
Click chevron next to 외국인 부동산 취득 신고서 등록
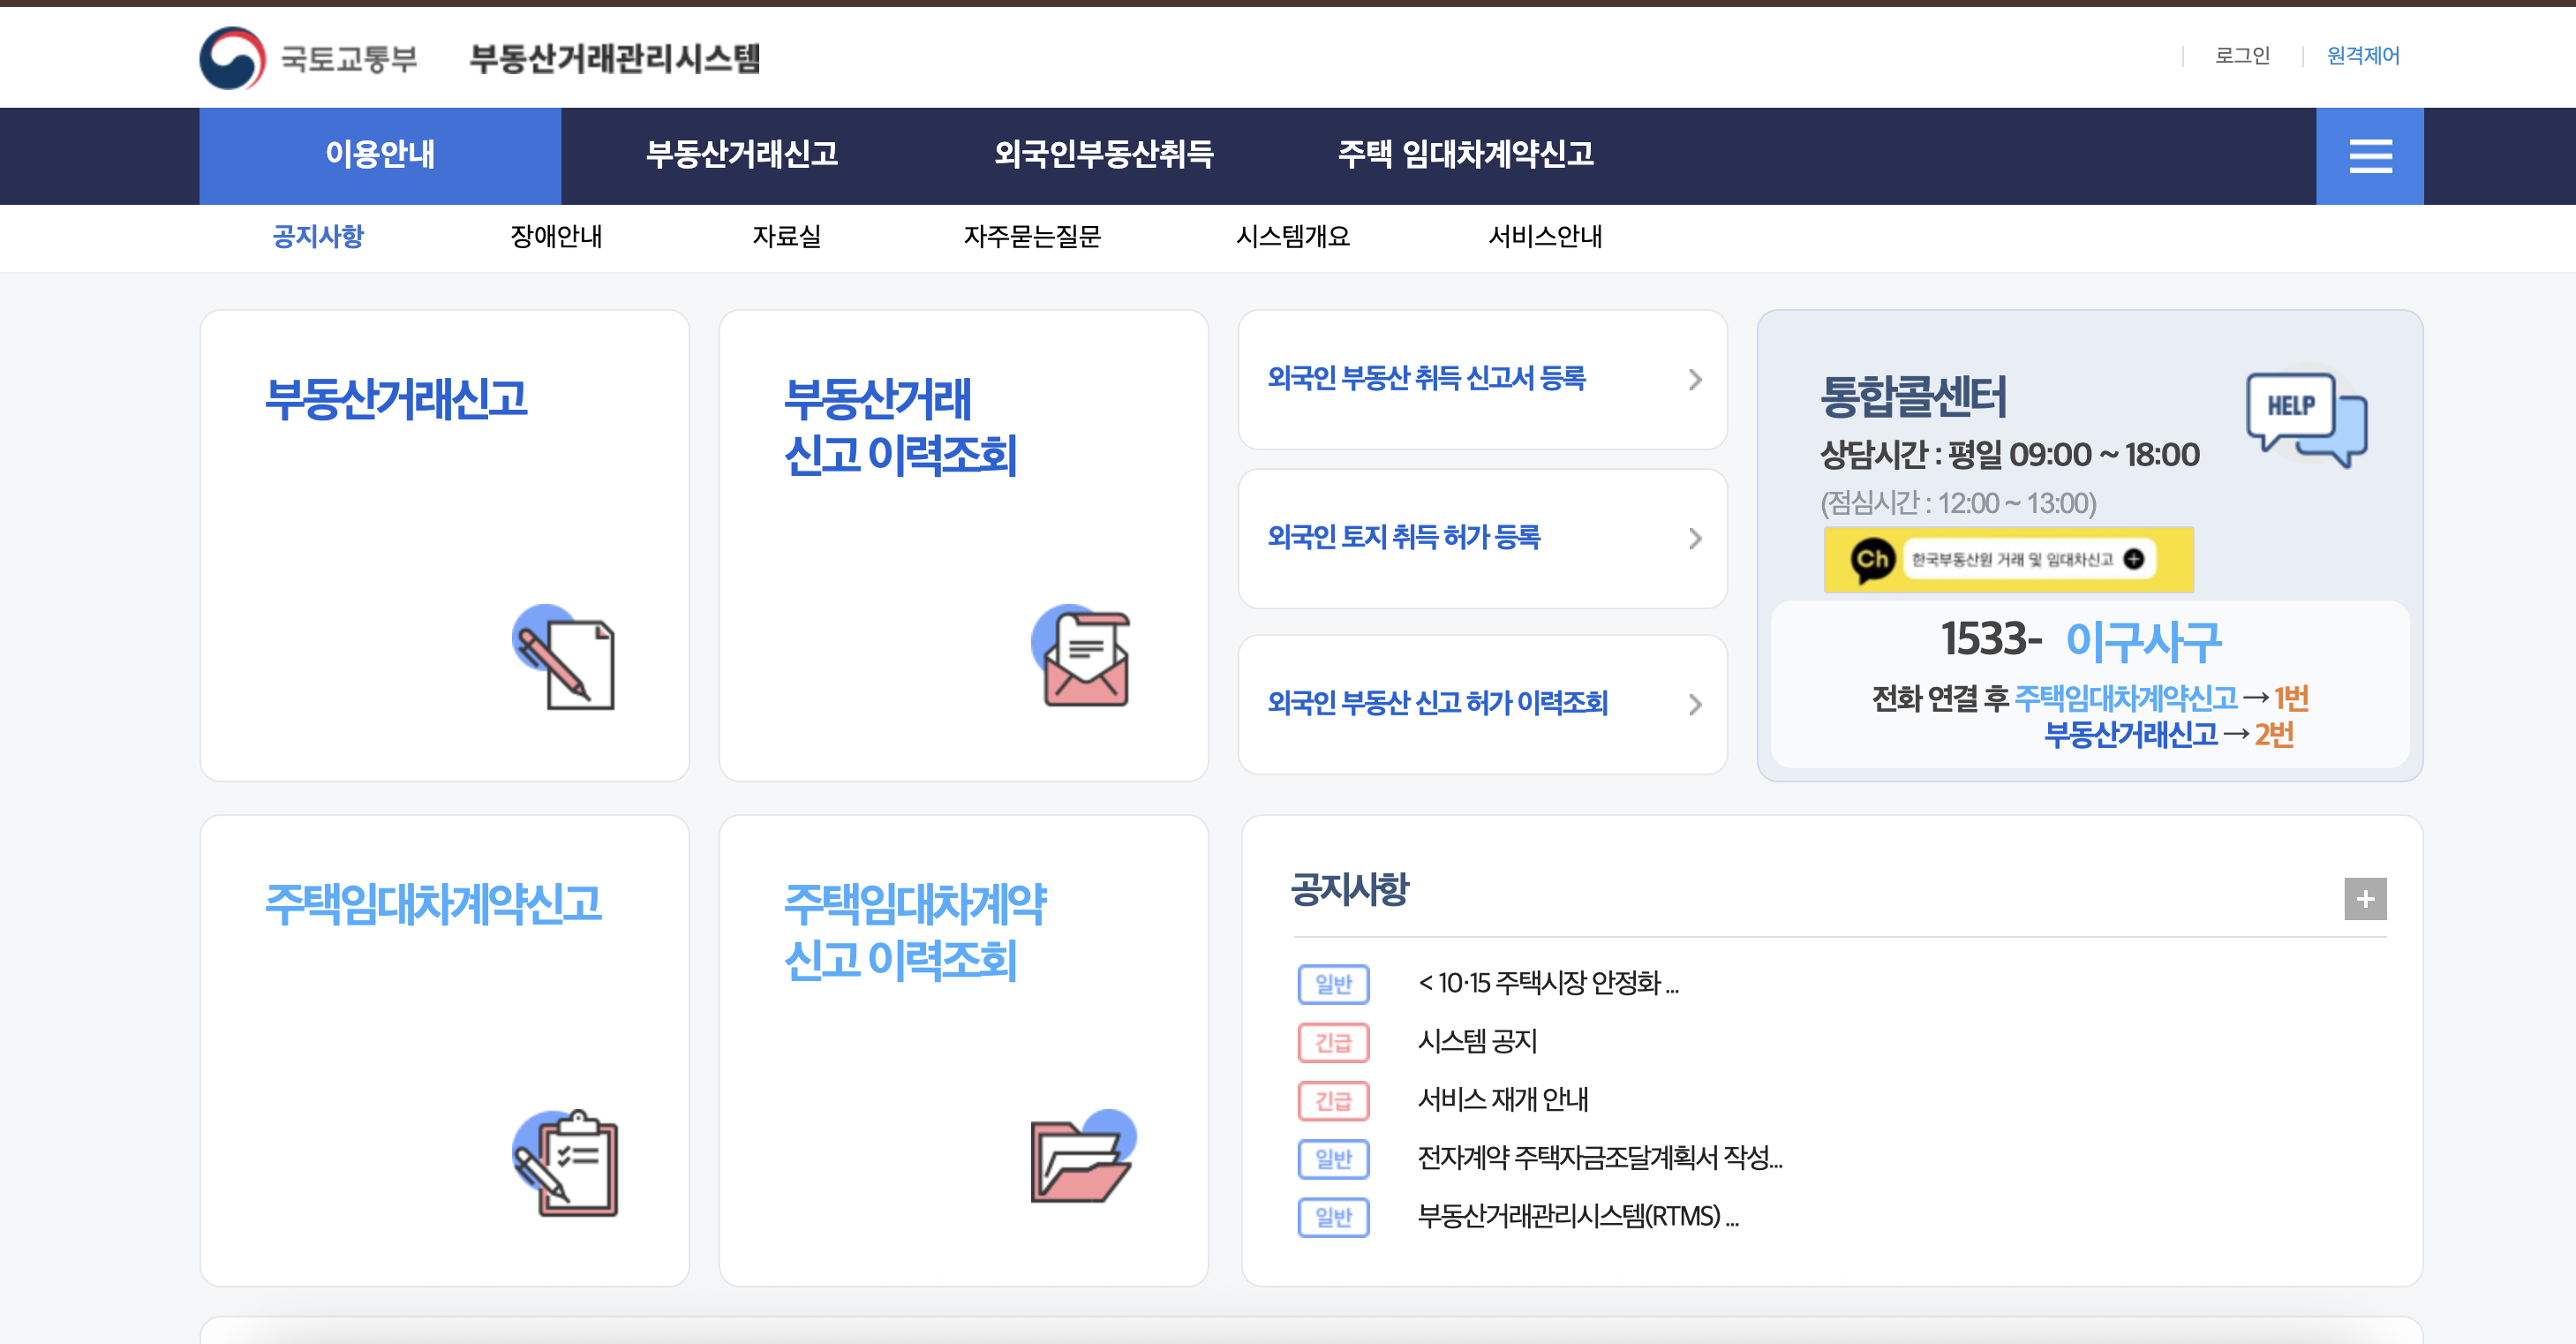click(x=1694, y=380)
